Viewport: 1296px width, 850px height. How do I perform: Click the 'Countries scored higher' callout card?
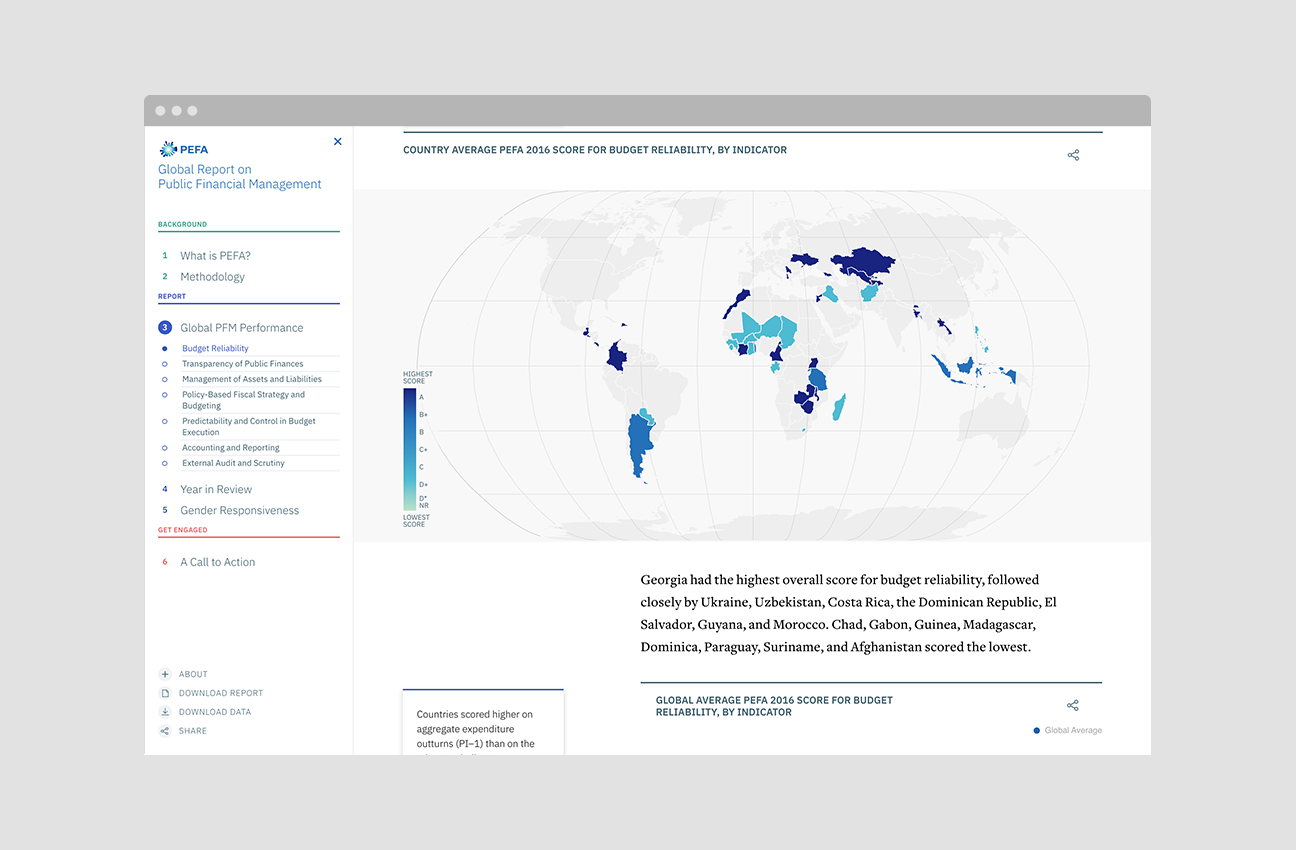[x=483, y=722]
